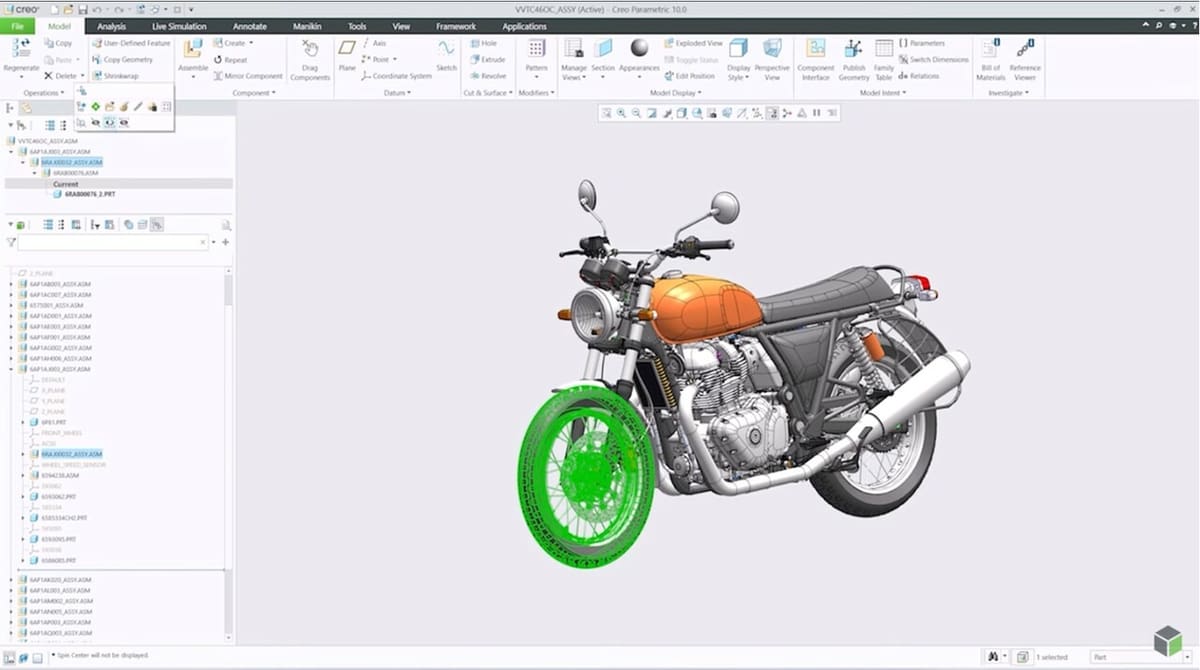Open the Annotate tab
1200x670 pixels.
point(249,26)
